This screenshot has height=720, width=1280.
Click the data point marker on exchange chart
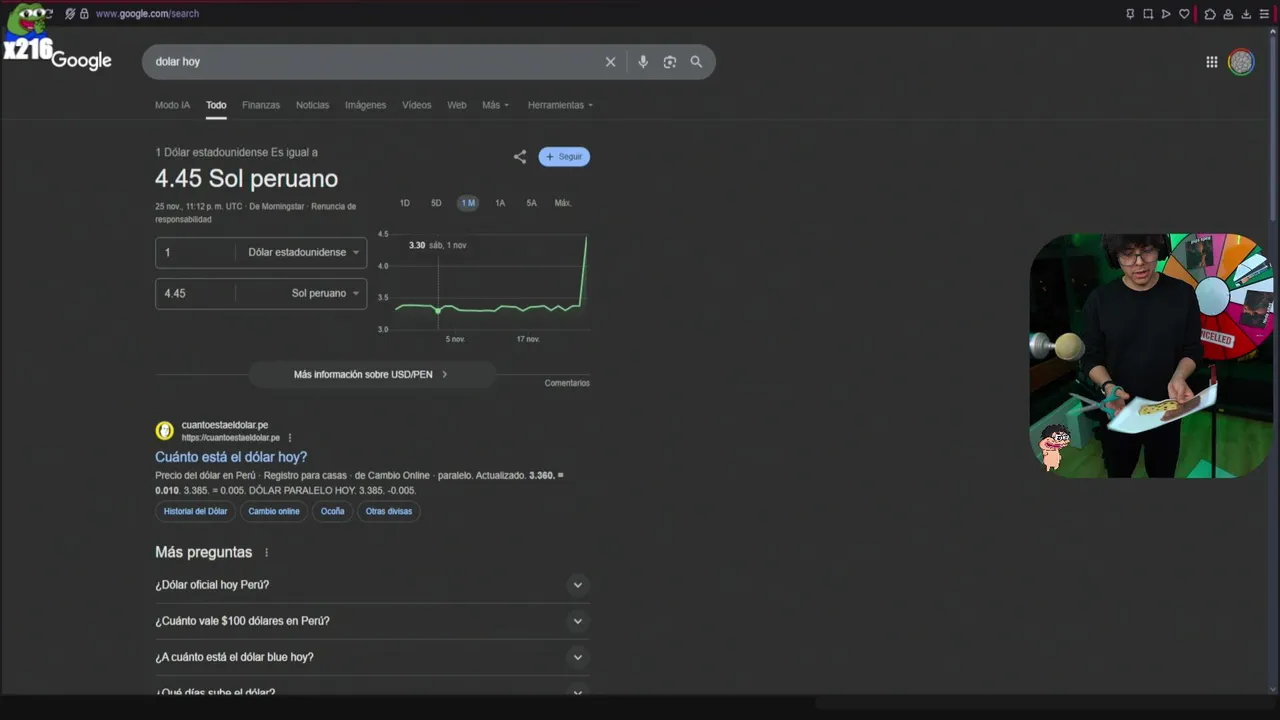438,311
